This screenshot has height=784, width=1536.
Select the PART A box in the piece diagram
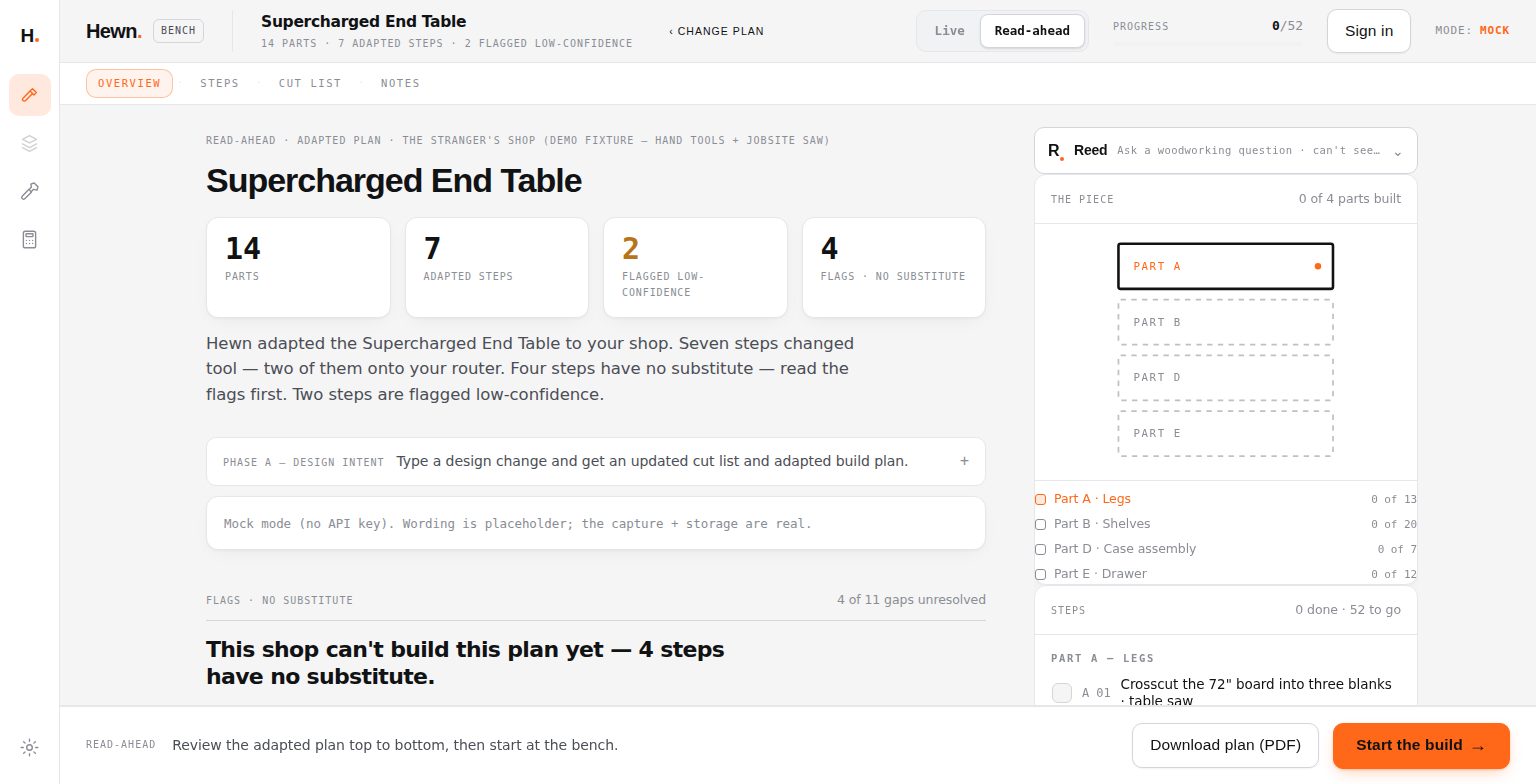[1225, 266]
